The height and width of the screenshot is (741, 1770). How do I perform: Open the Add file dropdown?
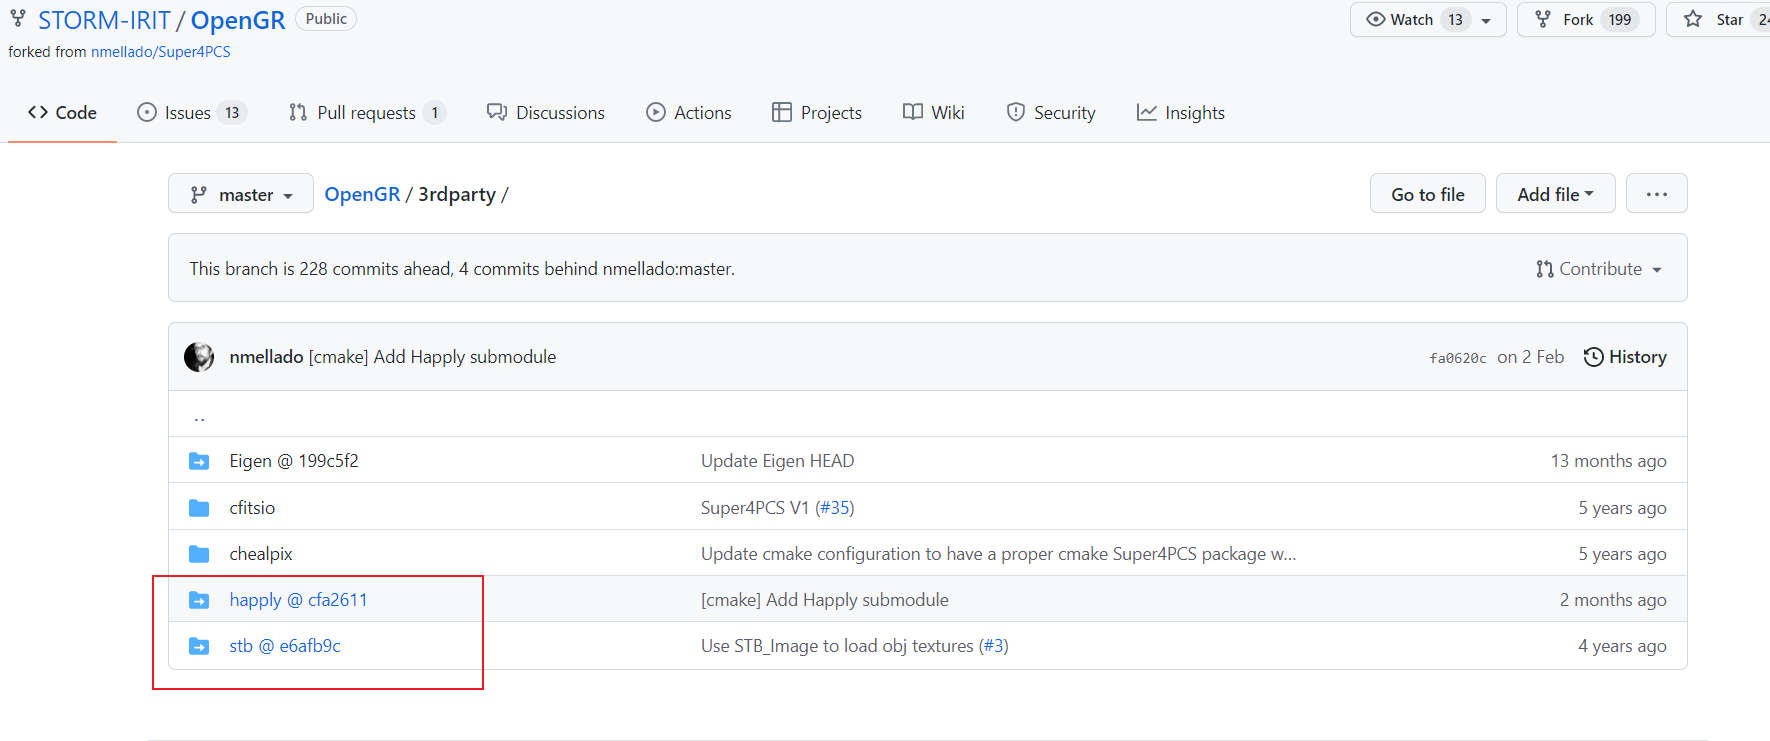(1555, 194)
